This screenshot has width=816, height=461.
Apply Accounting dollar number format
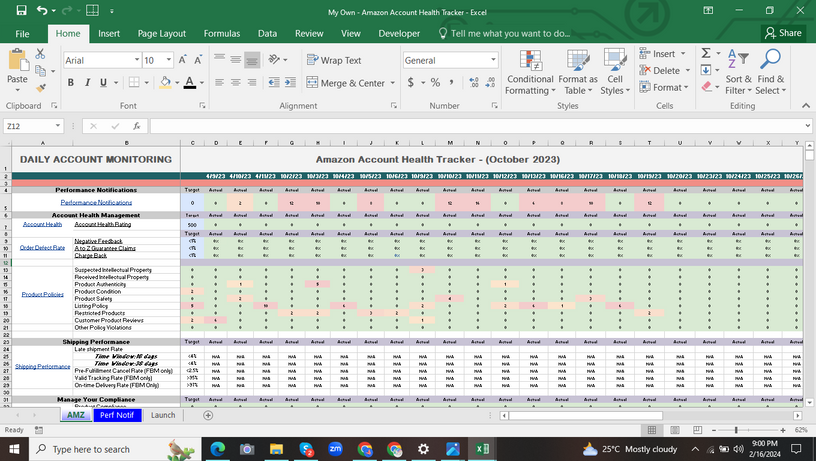(x=411, y=83)
